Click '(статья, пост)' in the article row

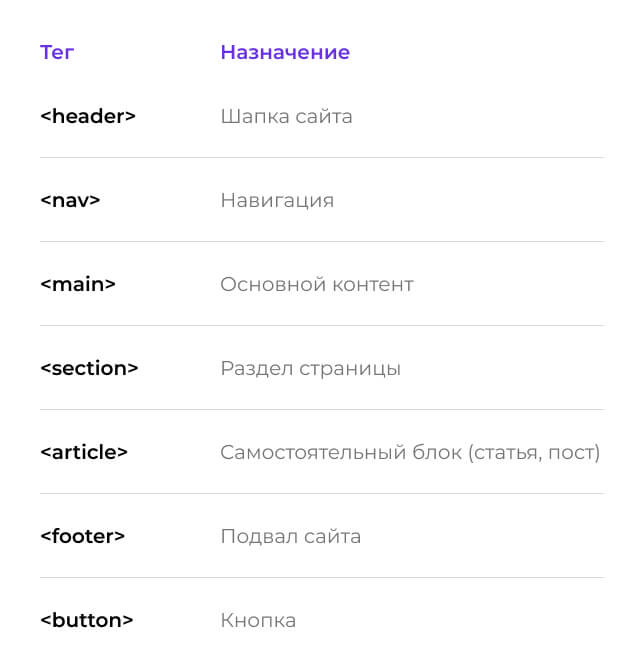pyautogui.click(x=534, y=453)
